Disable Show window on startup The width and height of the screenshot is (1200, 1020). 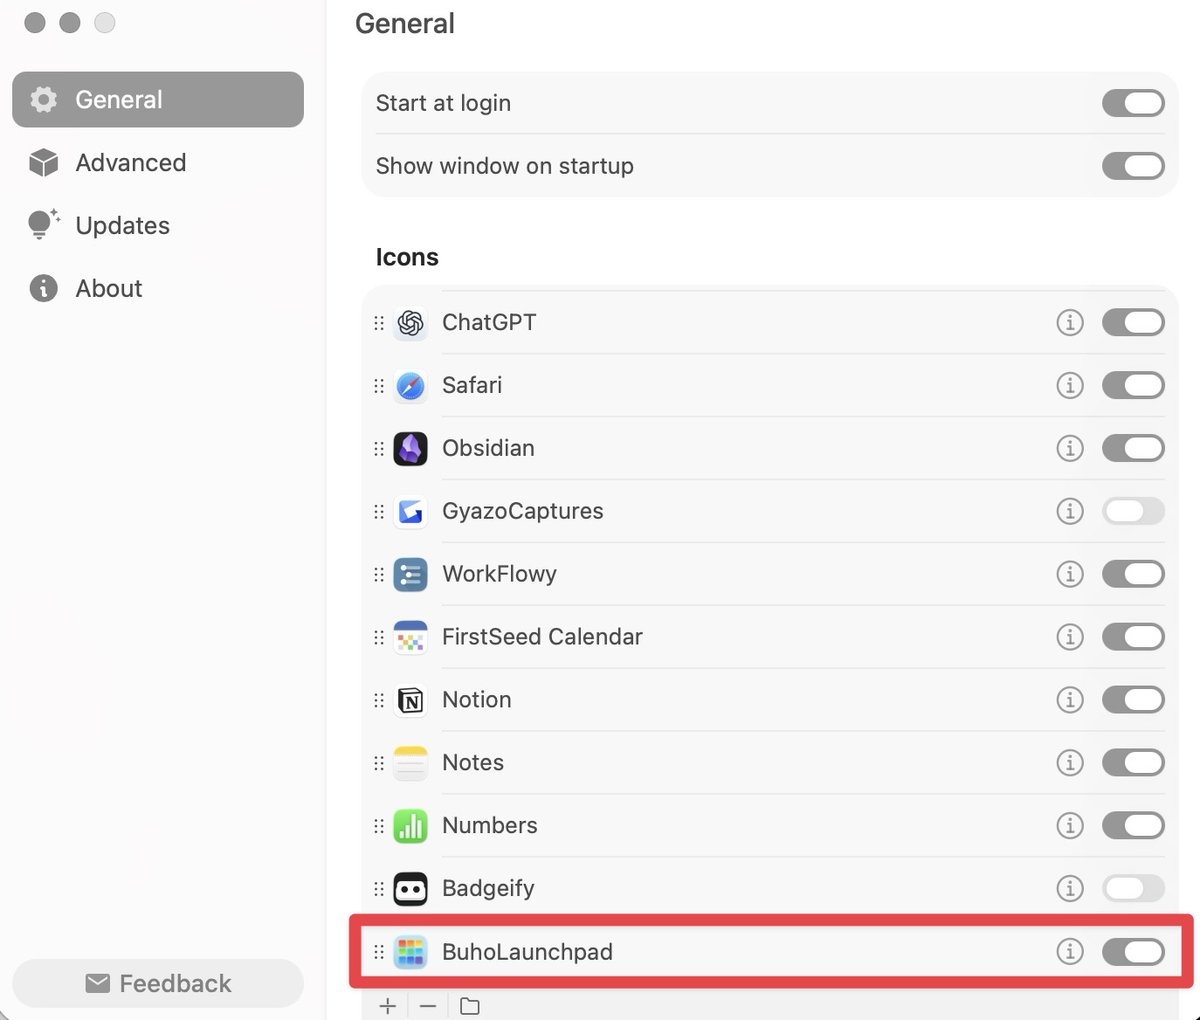(x=1132, y=166)
